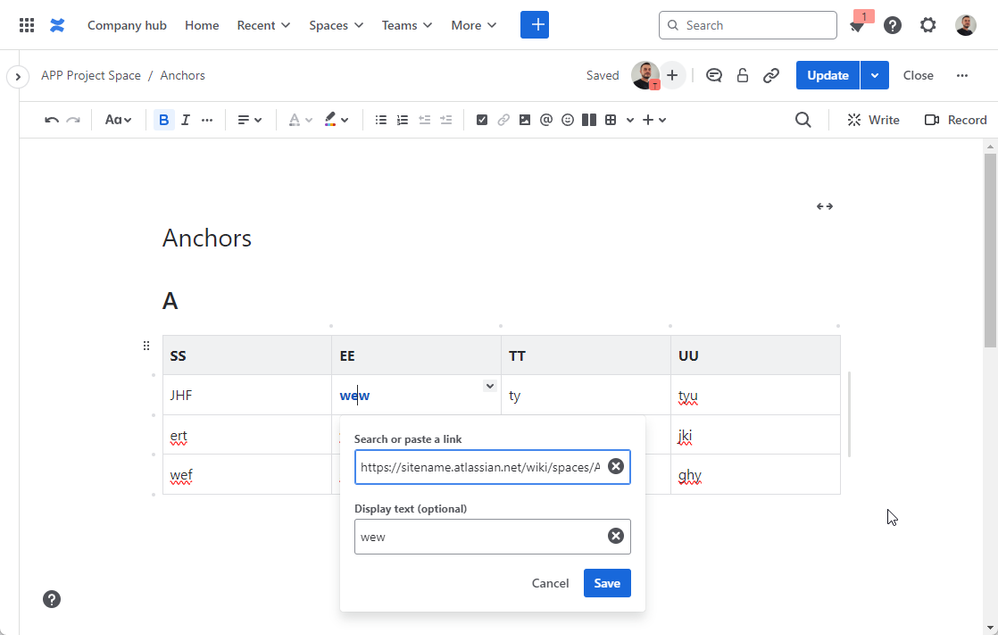Open the app switcher grid icon
Screen dimensions: 998x635
pyautogui.click(x=27, y=25)
